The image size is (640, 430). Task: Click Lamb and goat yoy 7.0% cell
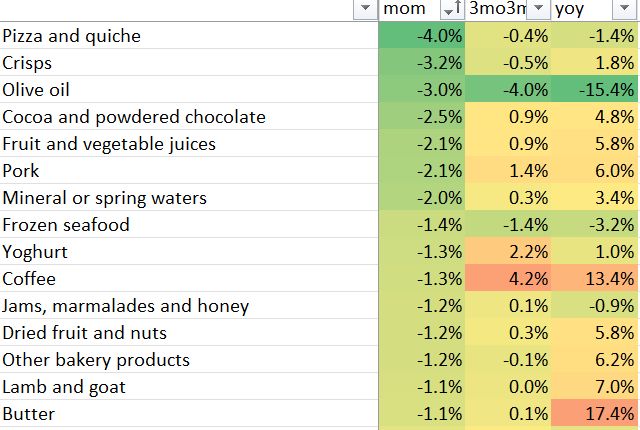[595, 387]
